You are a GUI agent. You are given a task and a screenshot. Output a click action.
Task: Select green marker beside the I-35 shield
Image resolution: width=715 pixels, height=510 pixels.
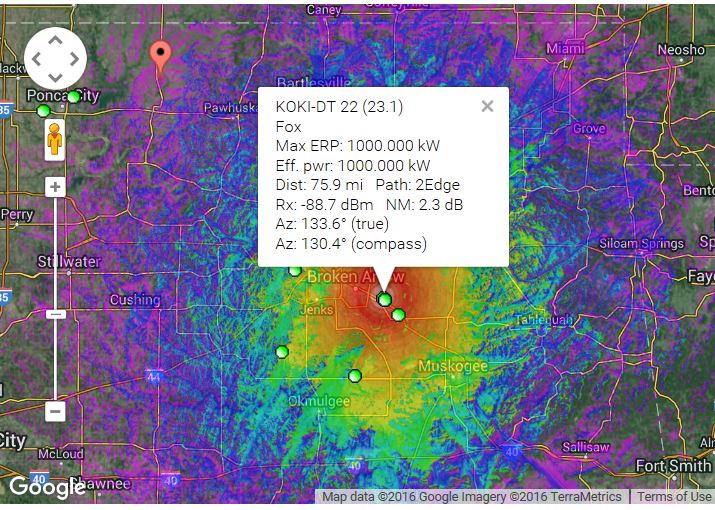click(42, 110)
